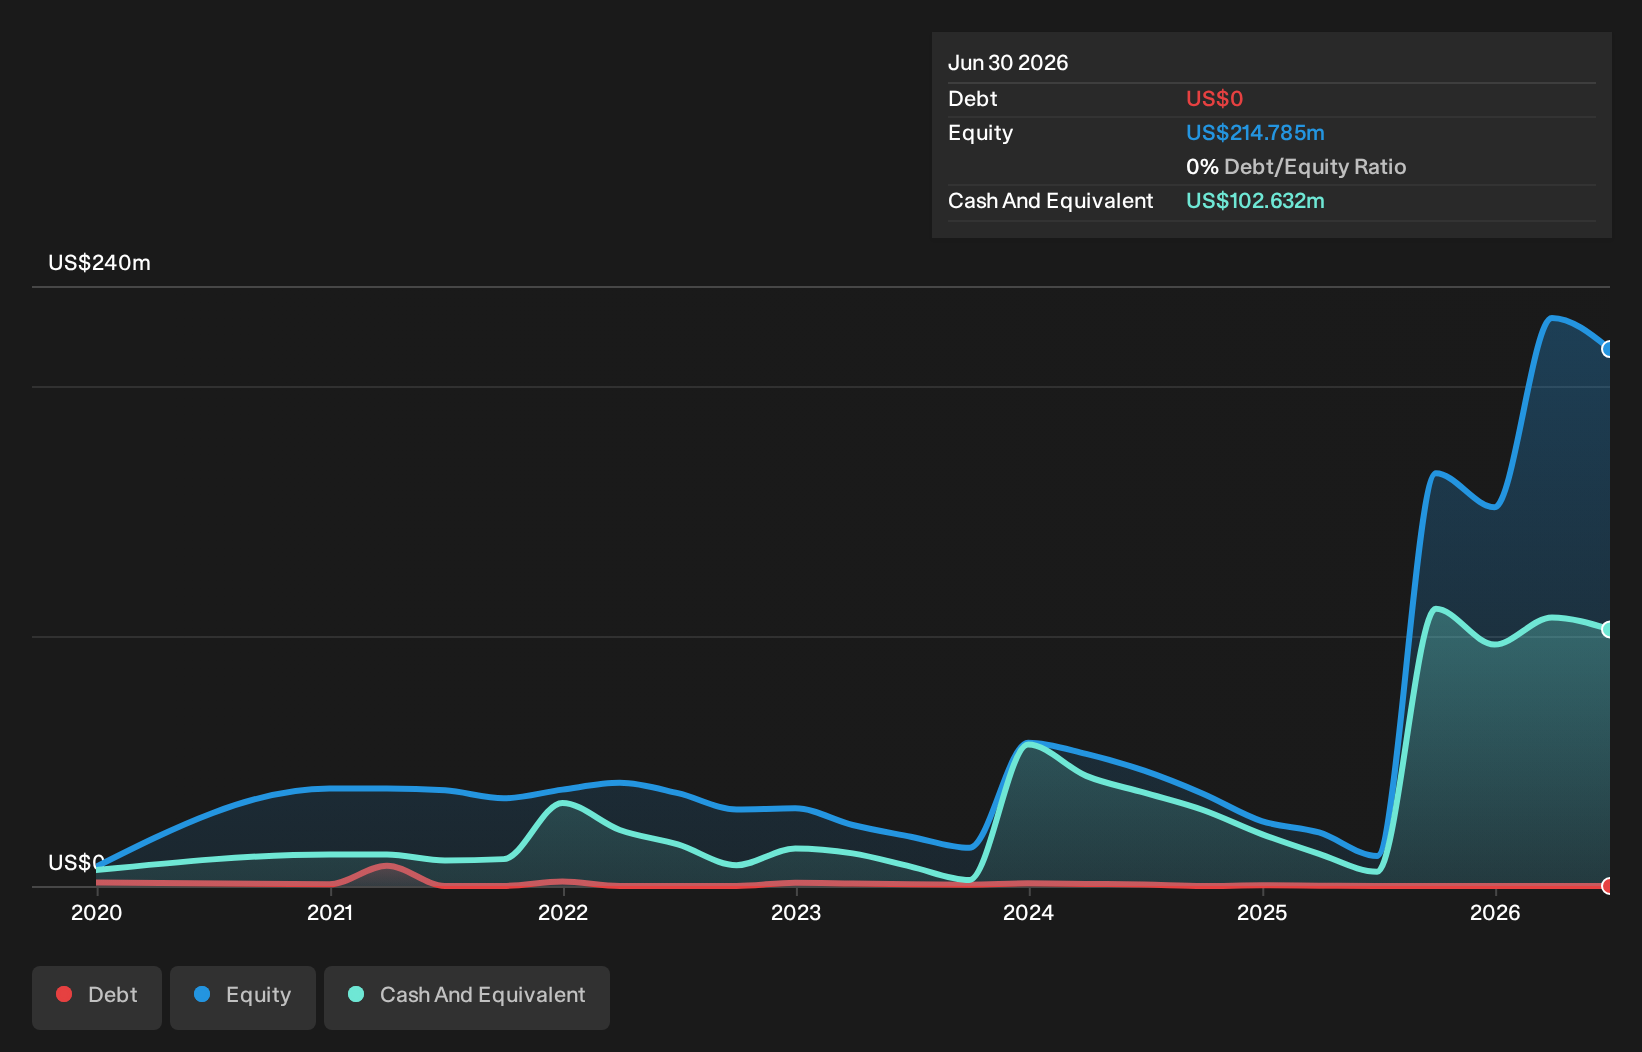Toggle the Equity series legend button
The width and height of the screenshot is (1642, 1052).
[x=243, y=997]
